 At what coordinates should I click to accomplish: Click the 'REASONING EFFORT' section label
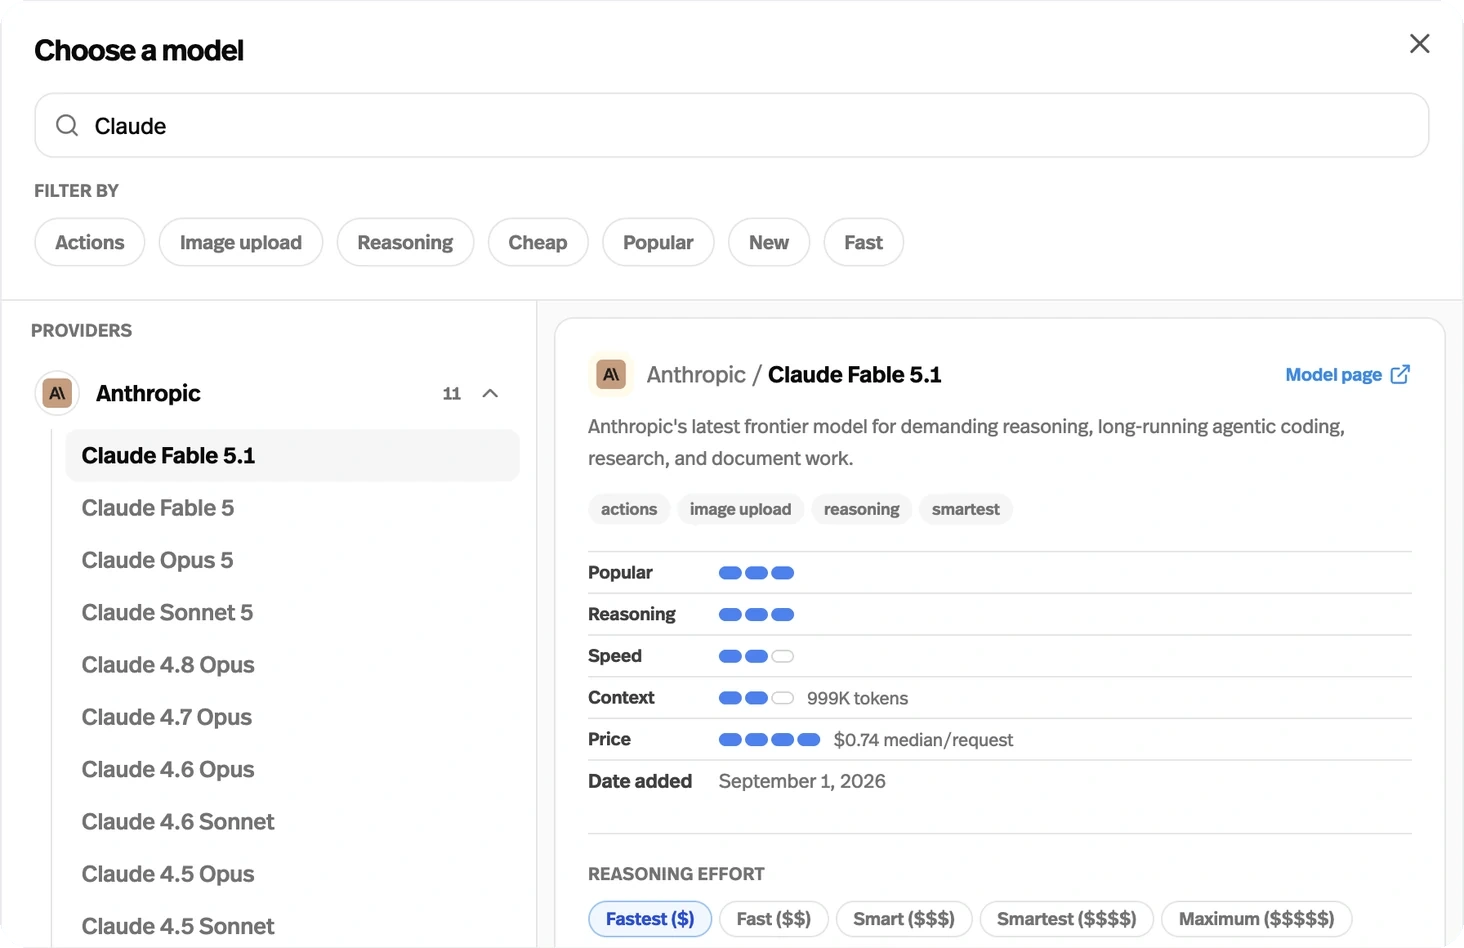point(676,874)
